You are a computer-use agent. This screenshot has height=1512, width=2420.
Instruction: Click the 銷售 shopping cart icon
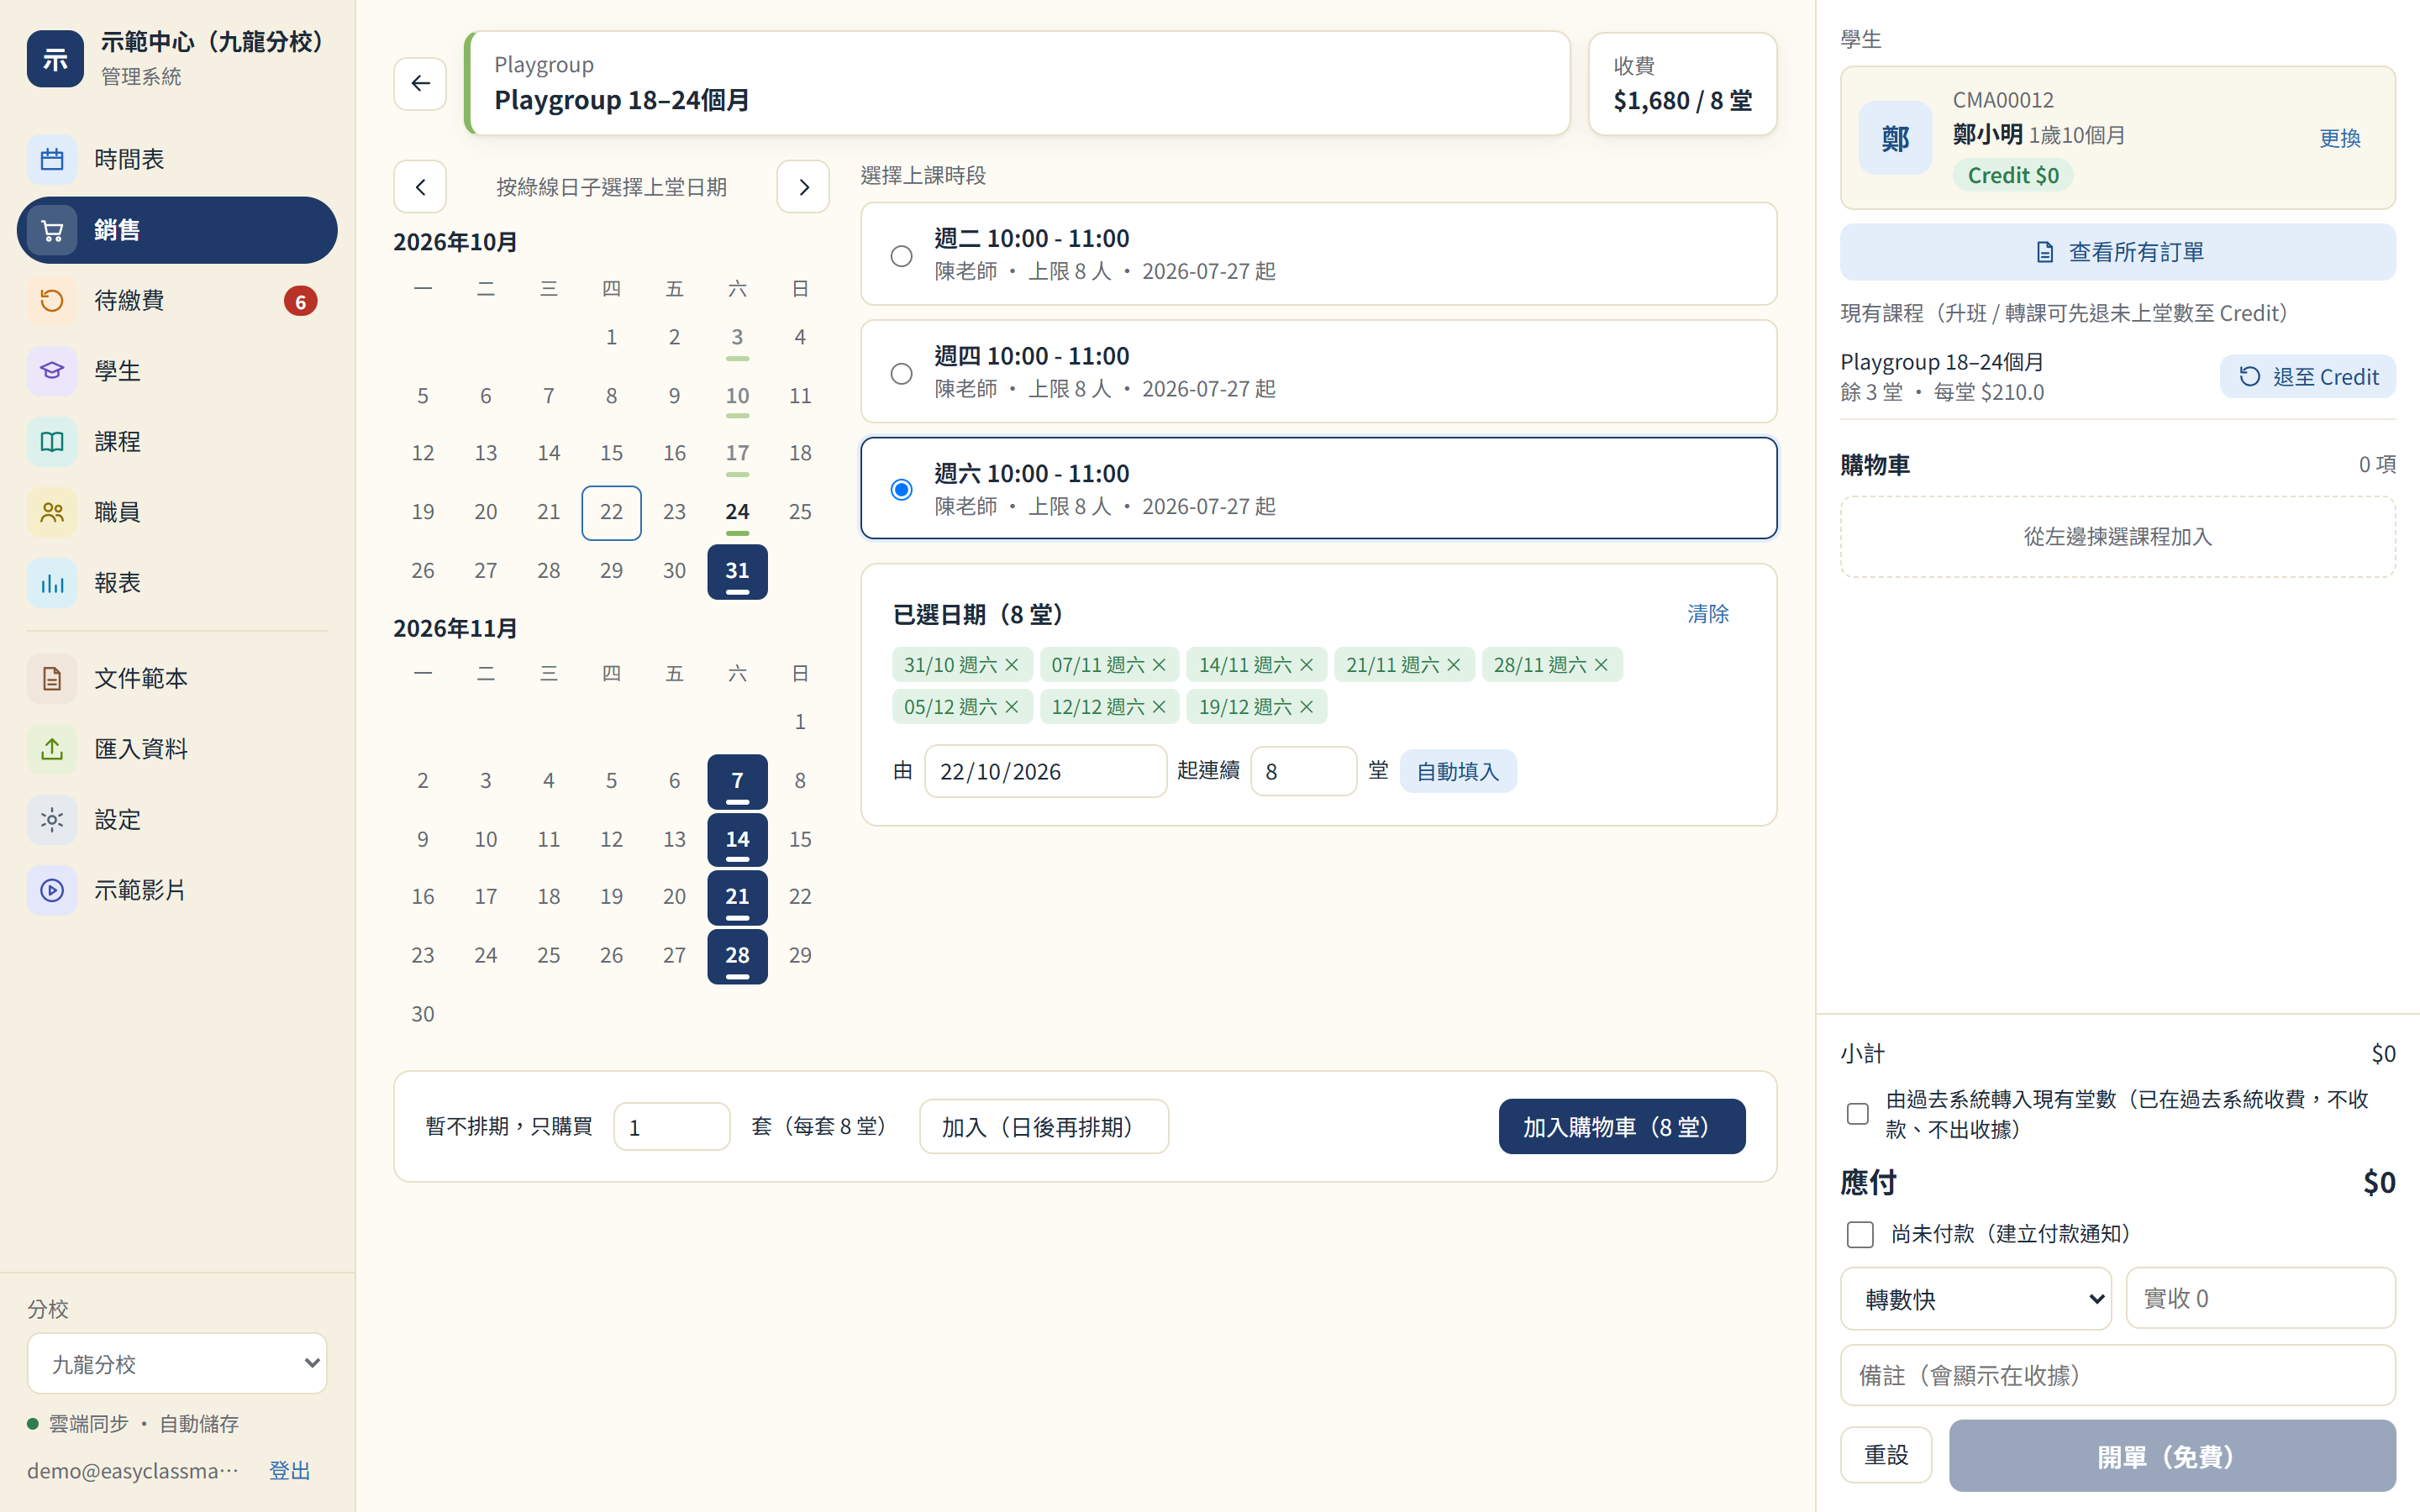coord(52,230)
